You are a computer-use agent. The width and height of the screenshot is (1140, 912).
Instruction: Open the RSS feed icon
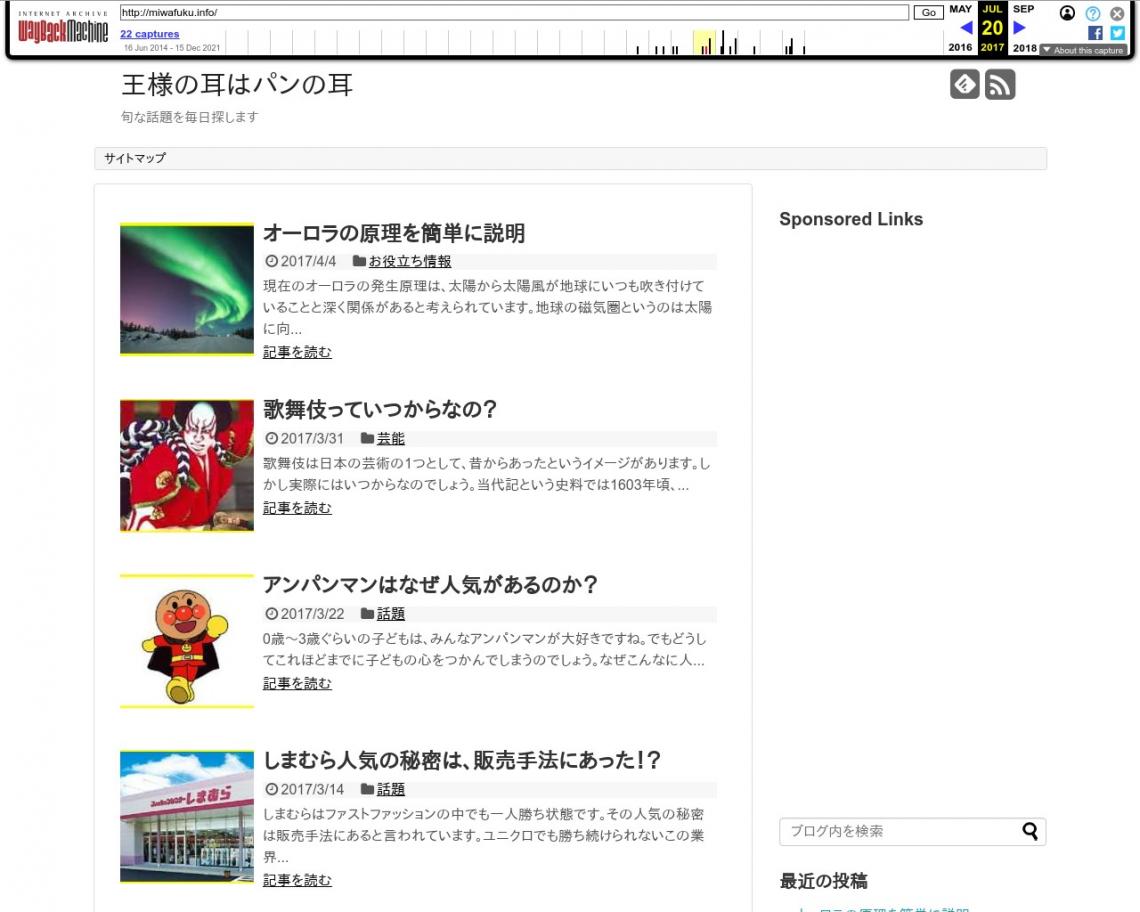coord(1000,84)
